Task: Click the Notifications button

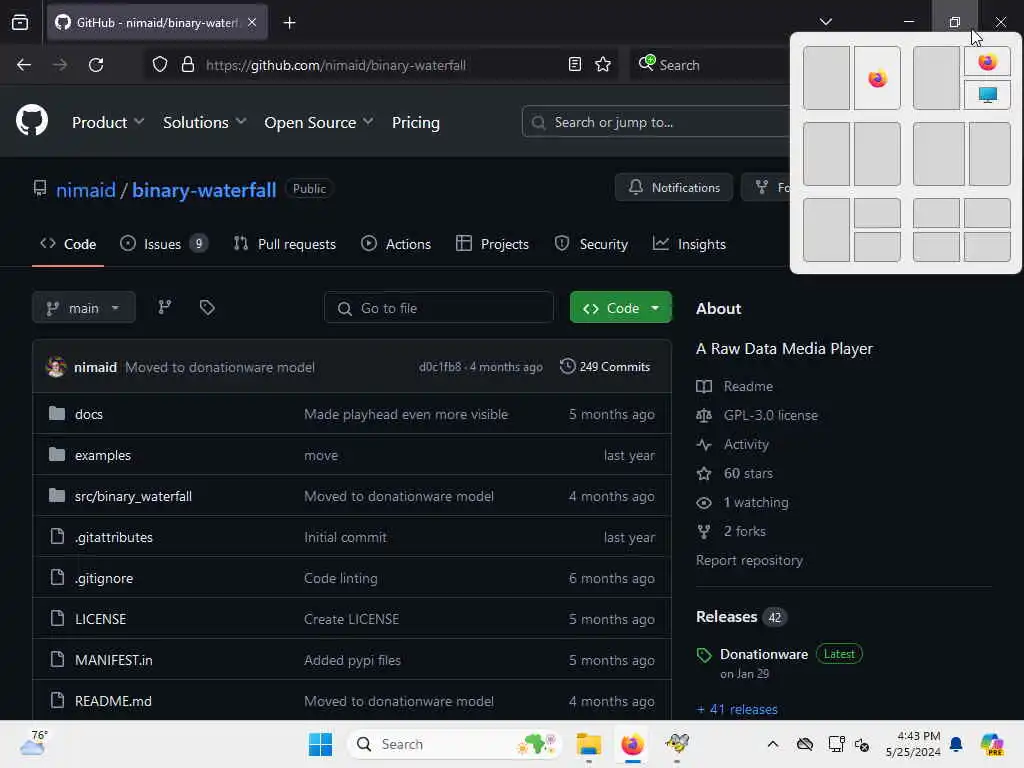Action: point(674,187)
